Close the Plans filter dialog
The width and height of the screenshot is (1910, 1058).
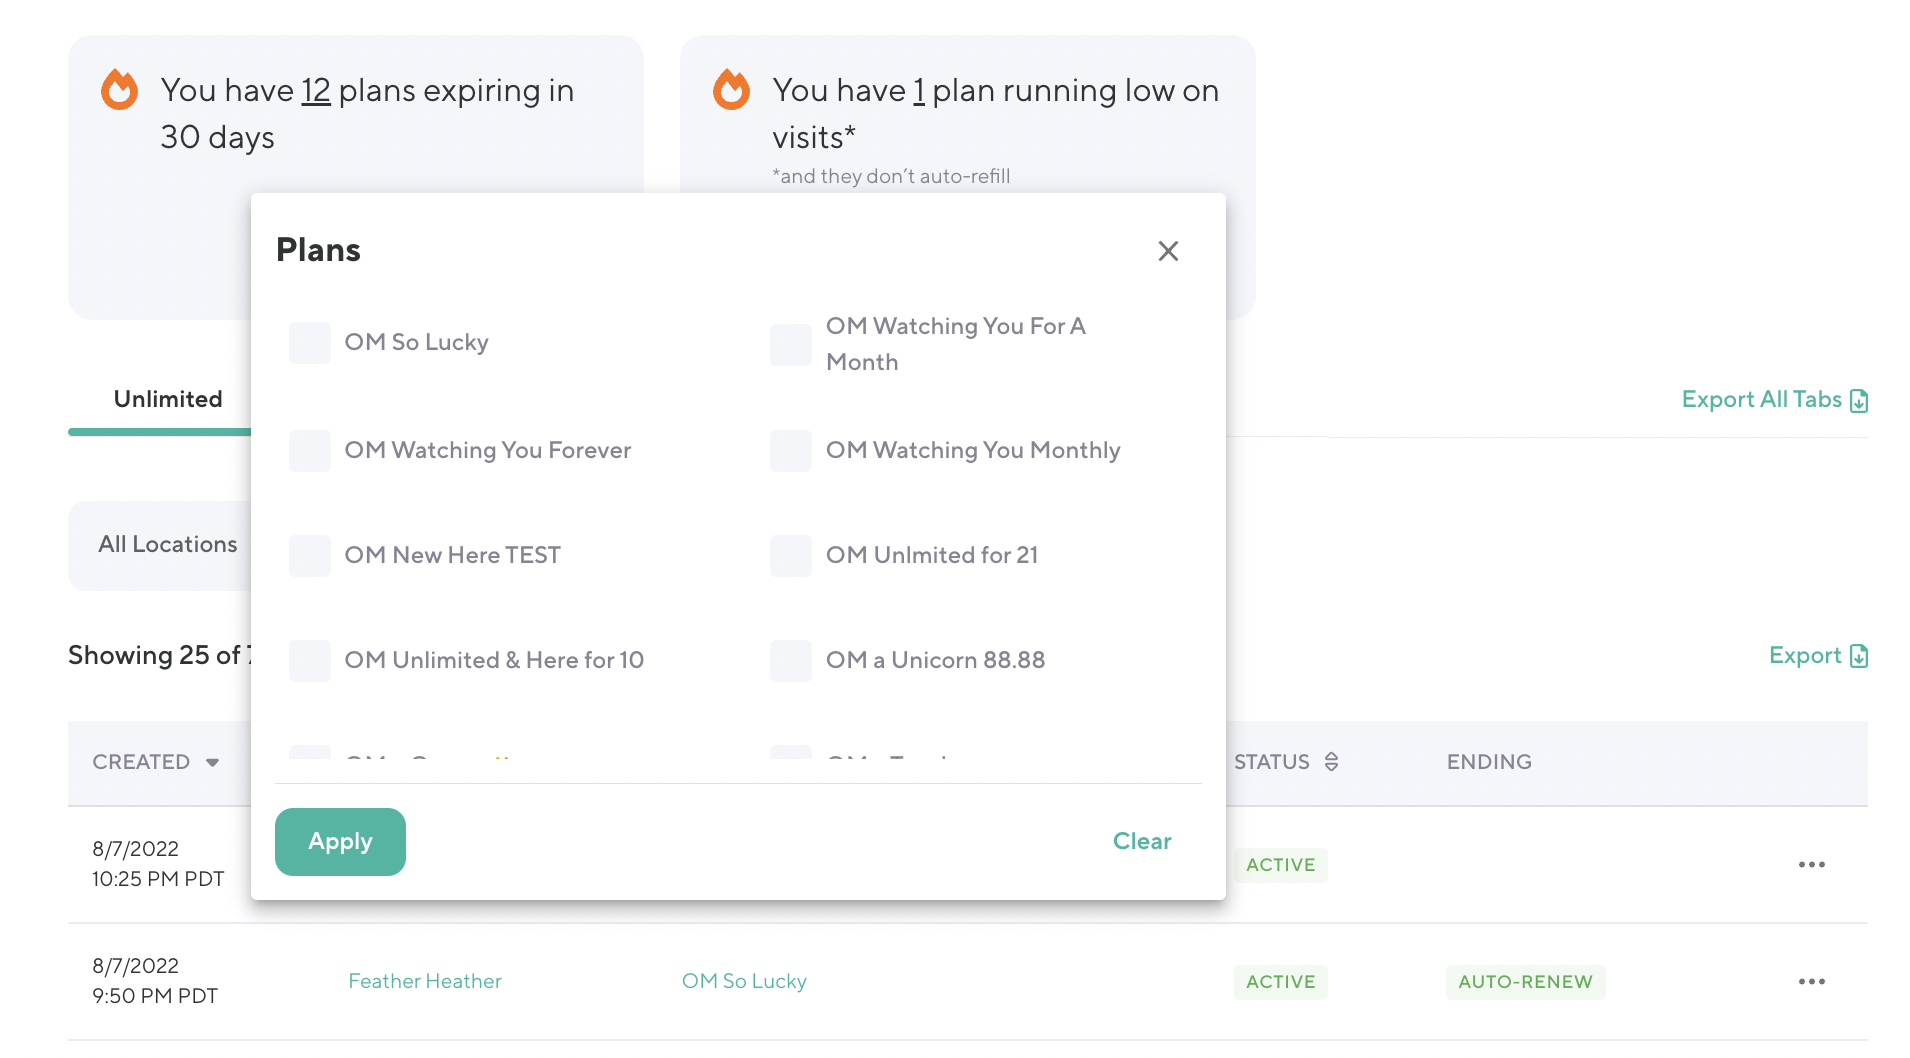(x=1168, y=251)
